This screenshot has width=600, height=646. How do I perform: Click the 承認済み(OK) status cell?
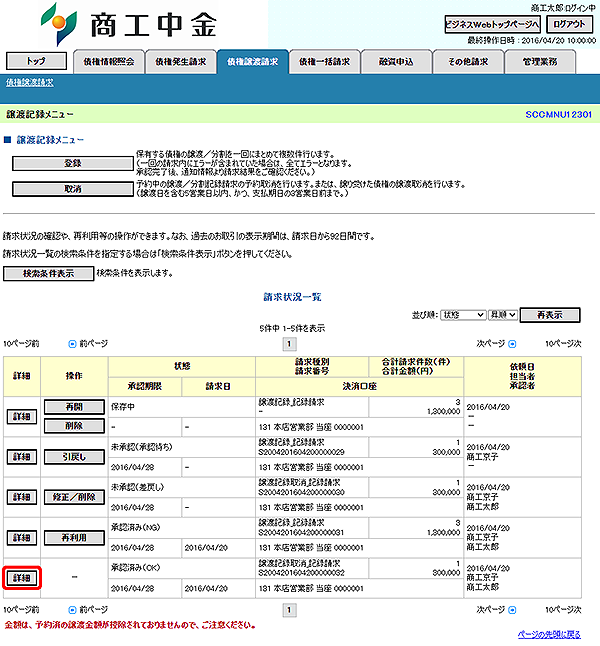click(x=182, y=568)
